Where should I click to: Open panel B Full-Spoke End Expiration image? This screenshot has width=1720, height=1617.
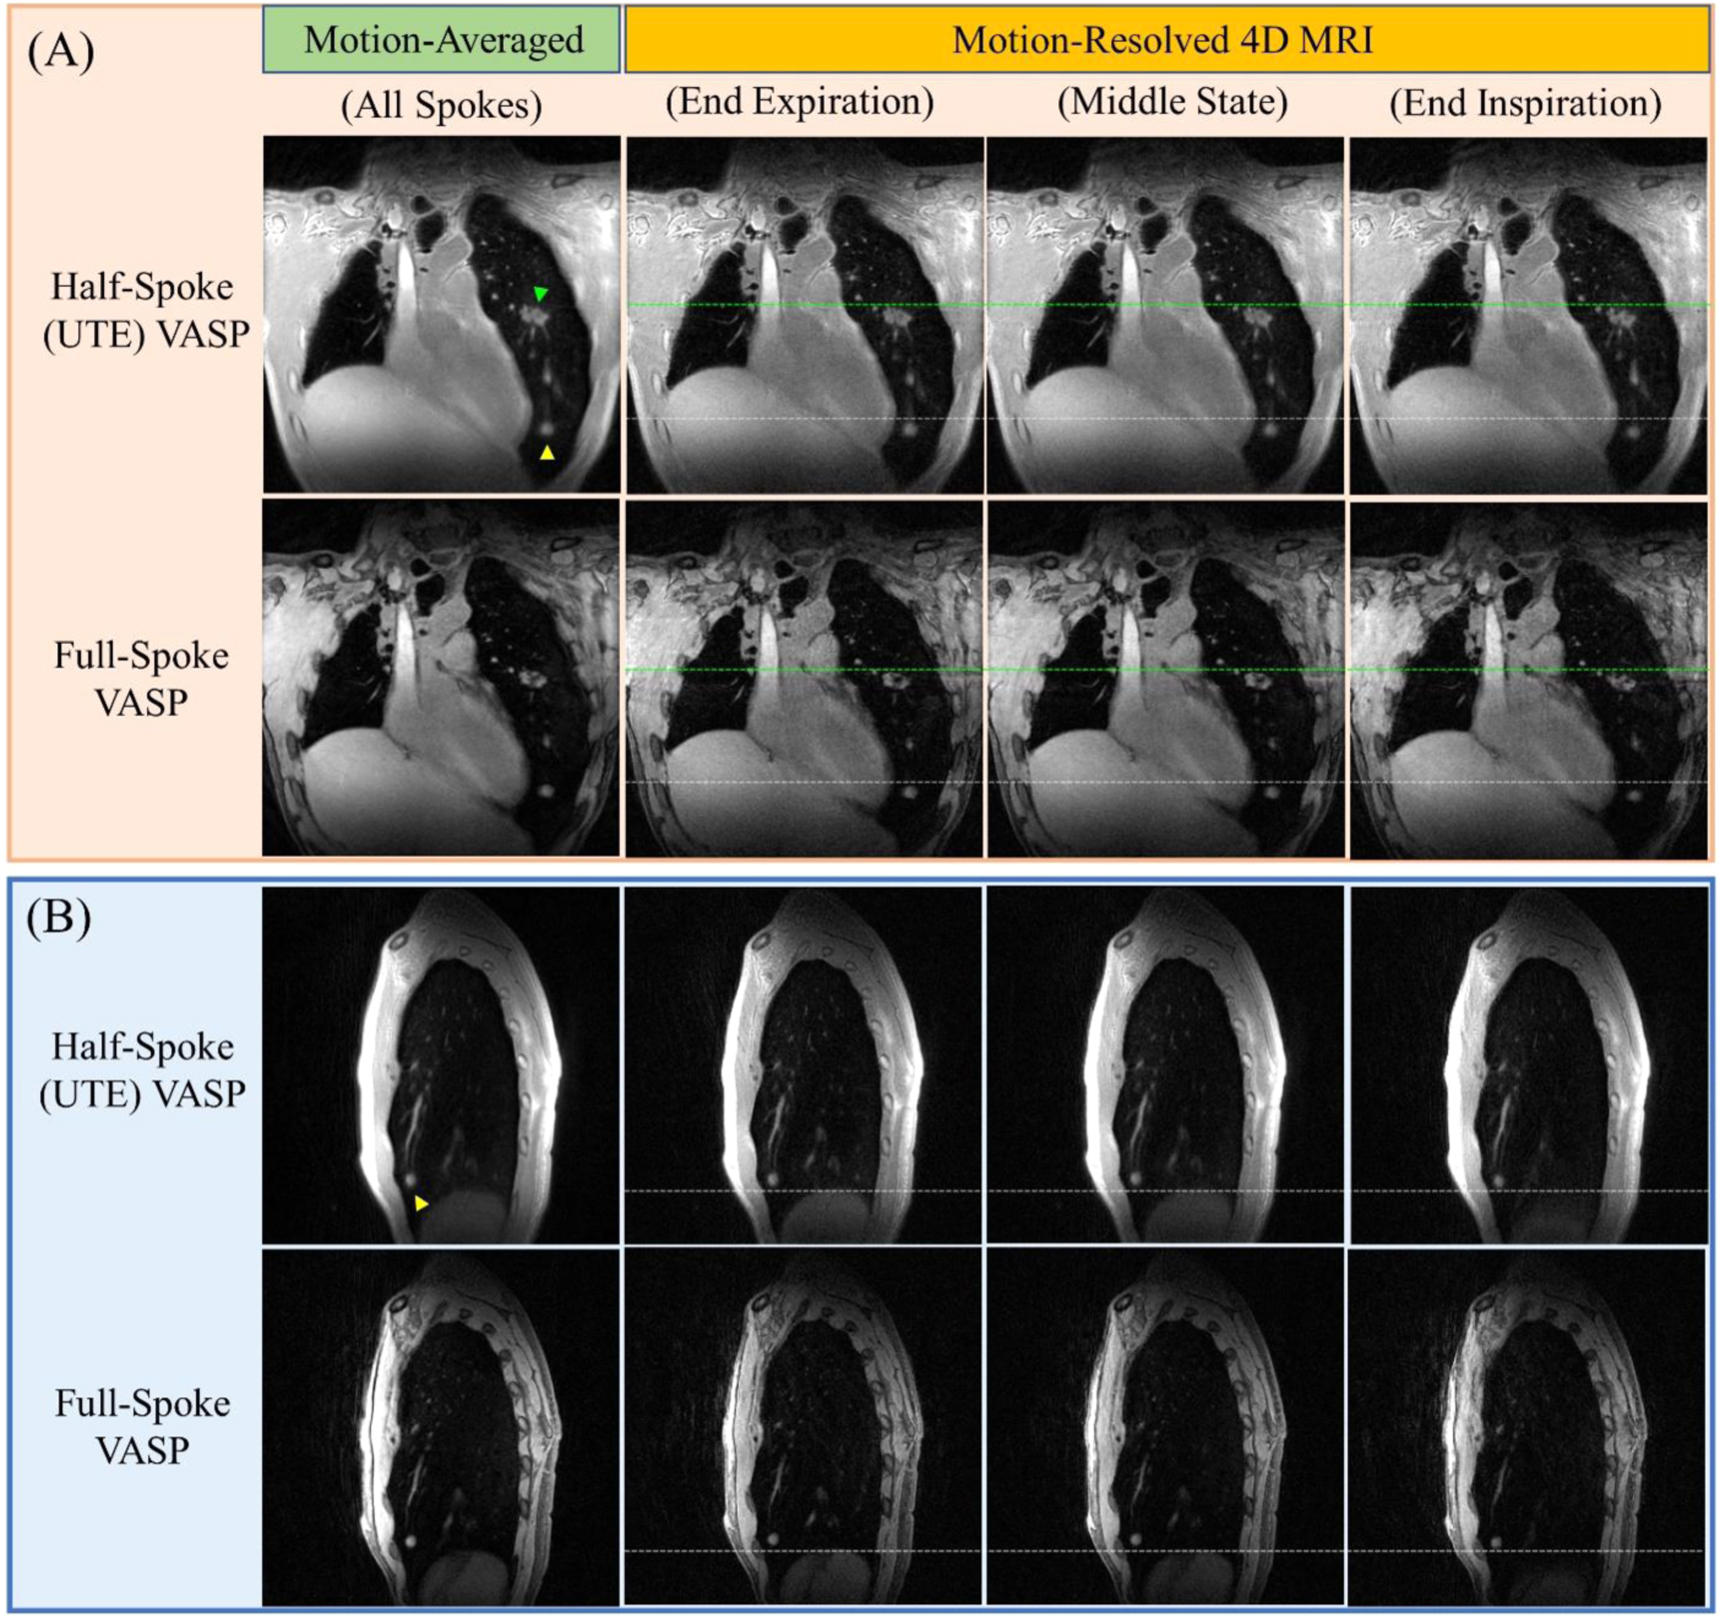(x=803, y=1427)
